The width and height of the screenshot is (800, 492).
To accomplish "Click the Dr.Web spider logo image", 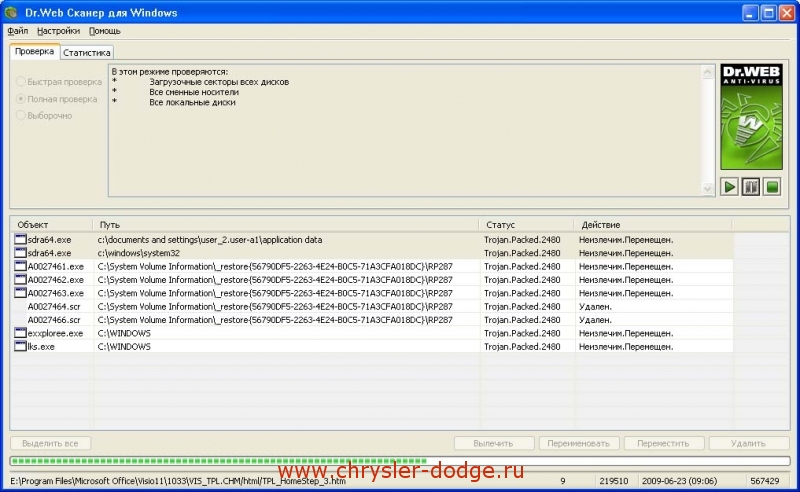I will [751, 117].
